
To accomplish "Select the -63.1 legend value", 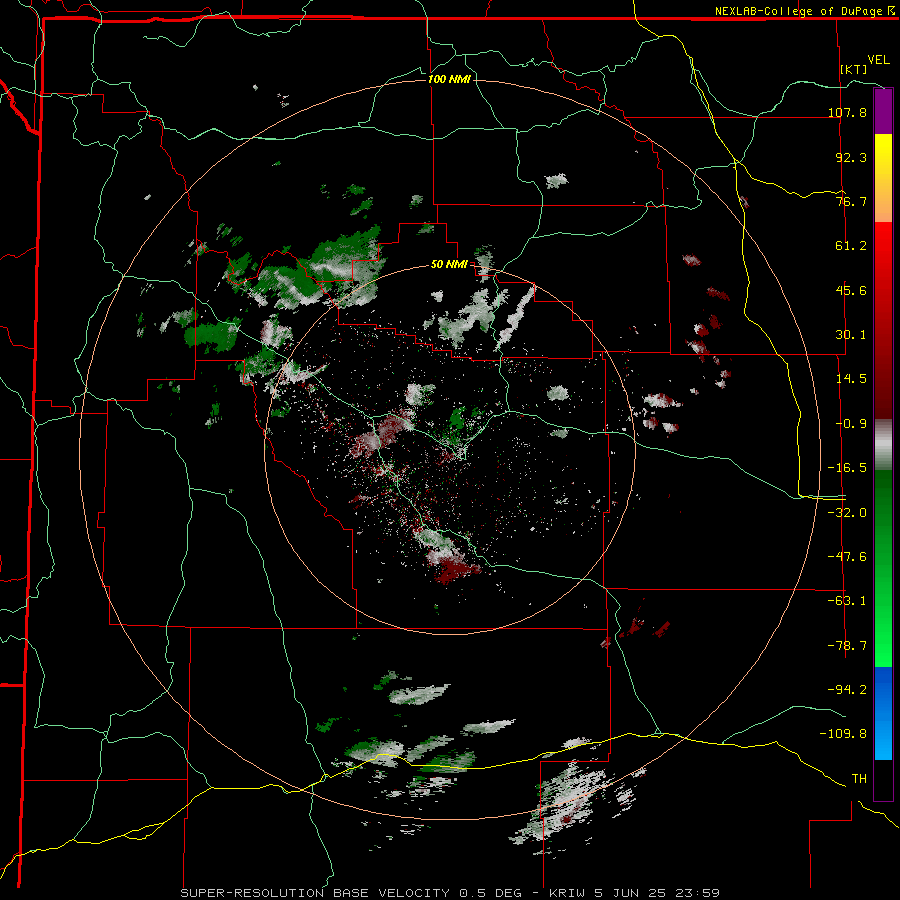I will click(847, 601).
